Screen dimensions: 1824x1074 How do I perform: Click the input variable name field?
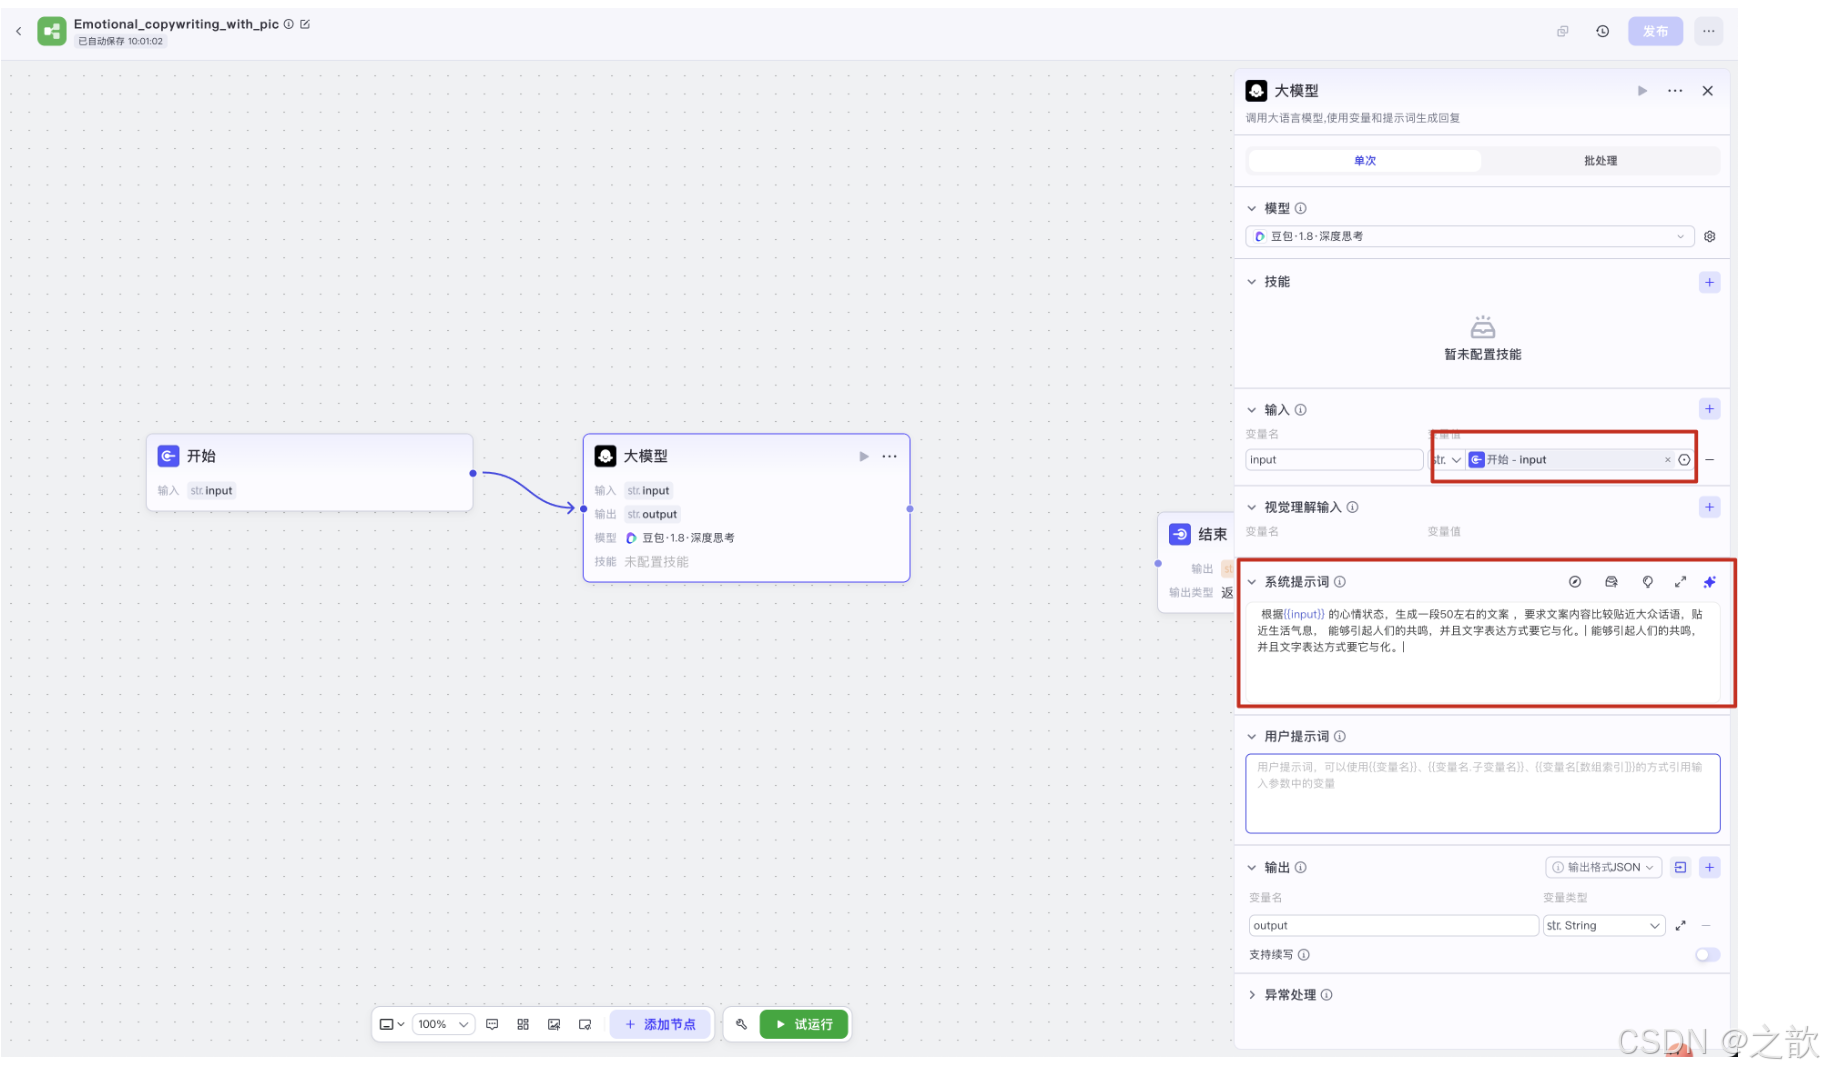pyautogui.click(x=1334, y=460)
